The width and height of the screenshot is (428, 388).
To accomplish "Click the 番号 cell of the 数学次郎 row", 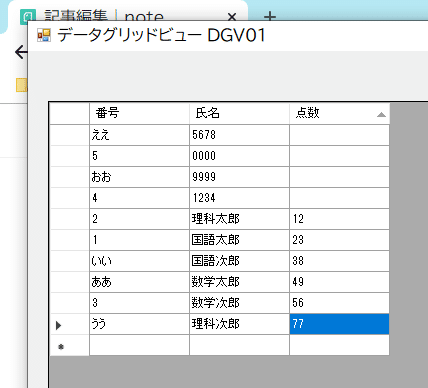I will [139, 303].
